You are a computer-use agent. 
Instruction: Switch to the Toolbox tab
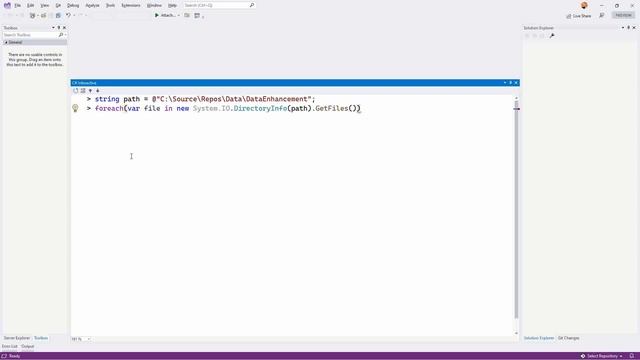coord(41,338)
